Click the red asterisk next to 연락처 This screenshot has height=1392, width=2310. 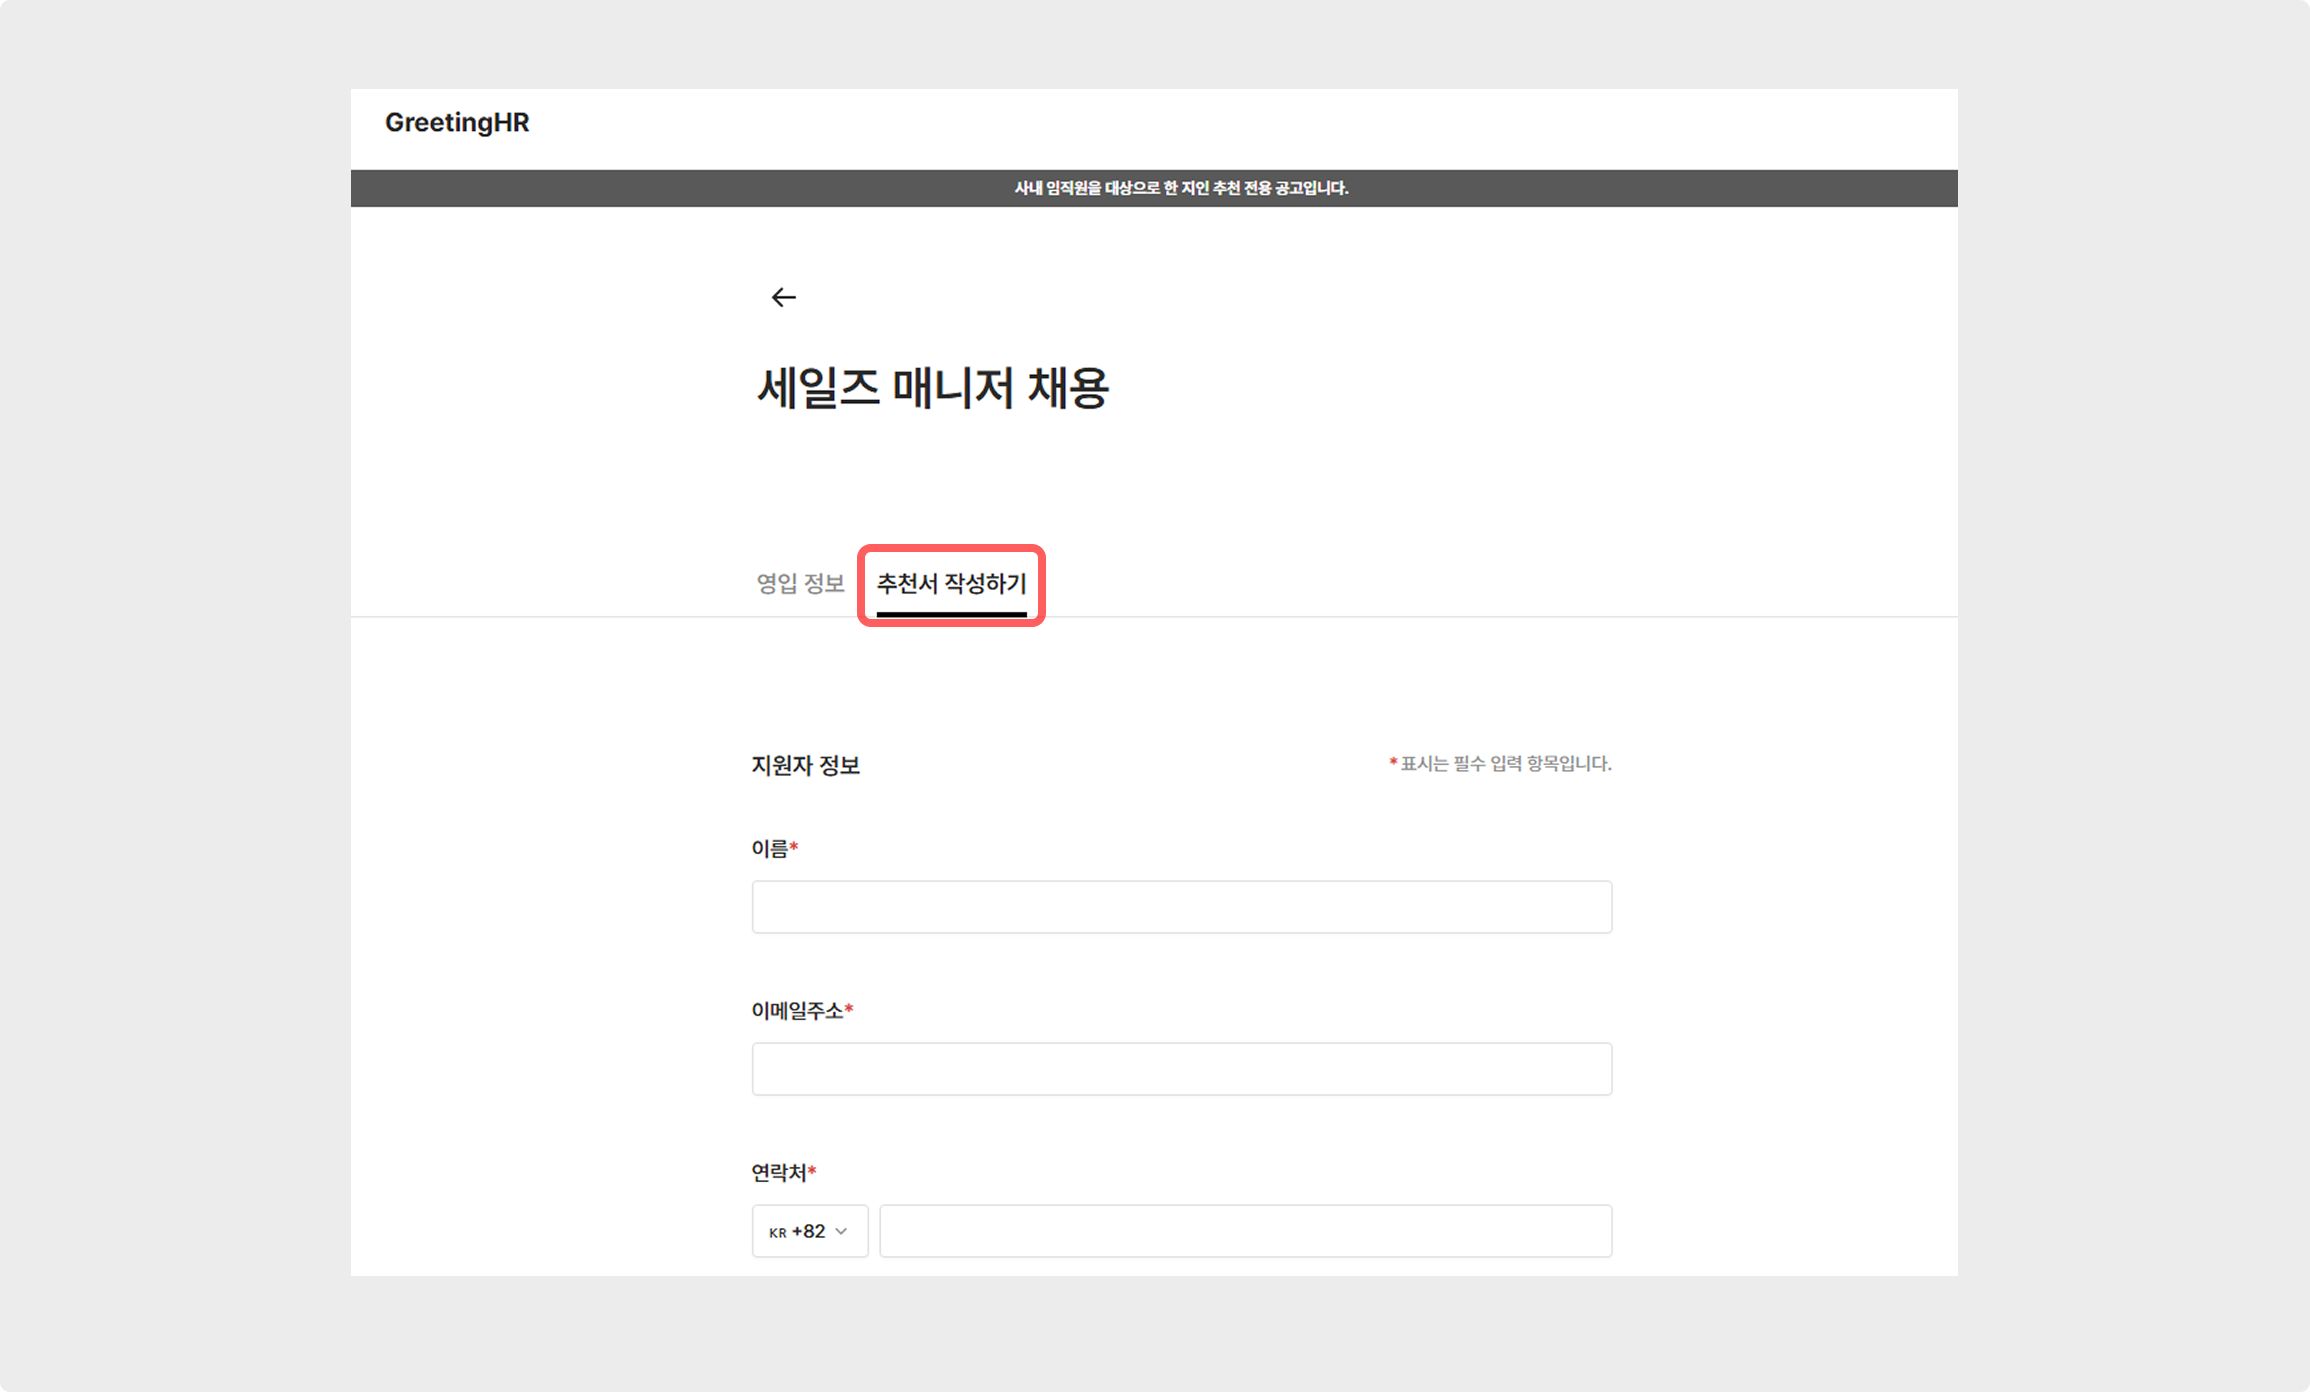pyautogui.click(x=812, y=1171)
